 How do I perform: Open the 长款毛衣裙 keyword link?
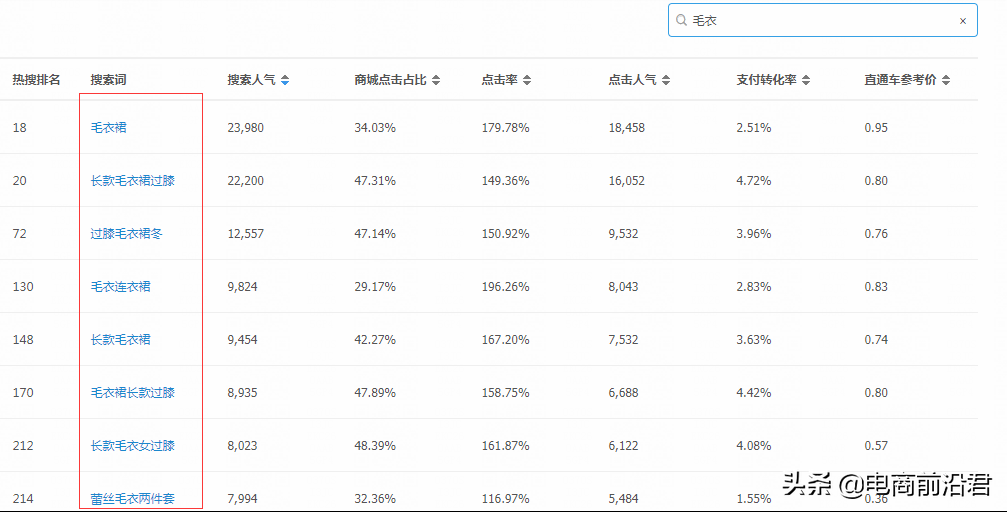(121, 340)
